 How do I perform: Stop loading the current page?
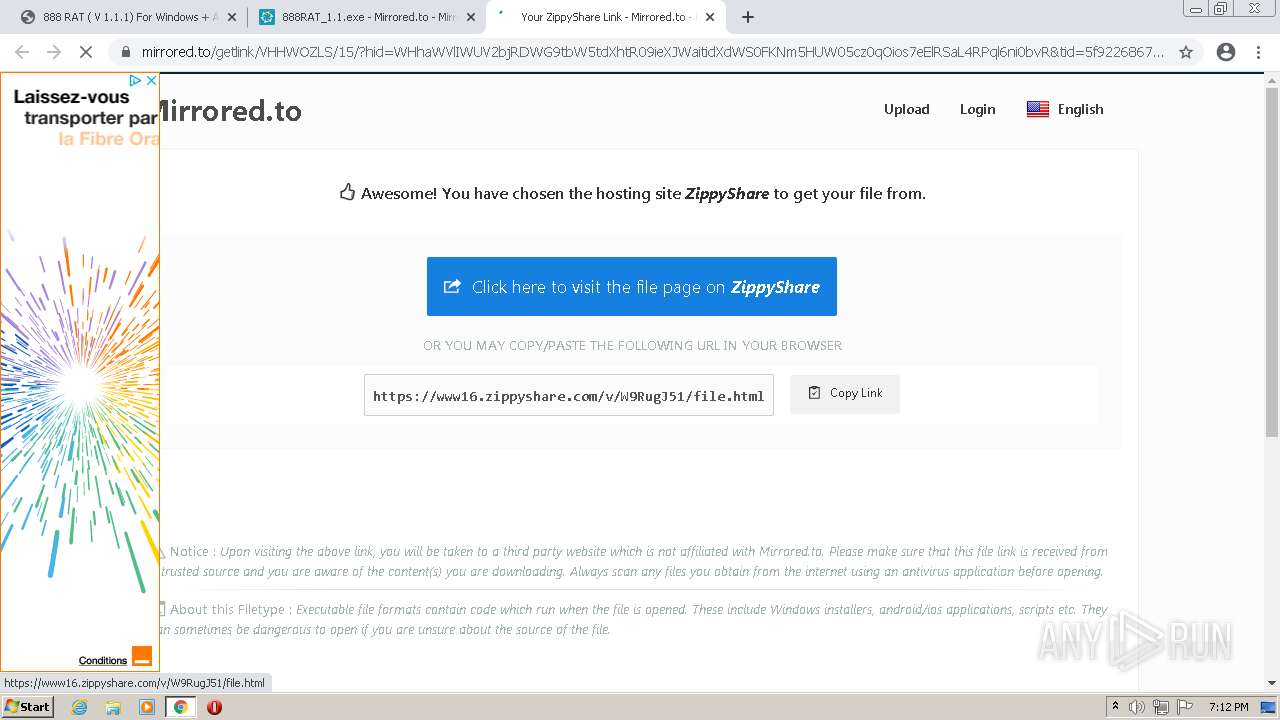[86, 52]
